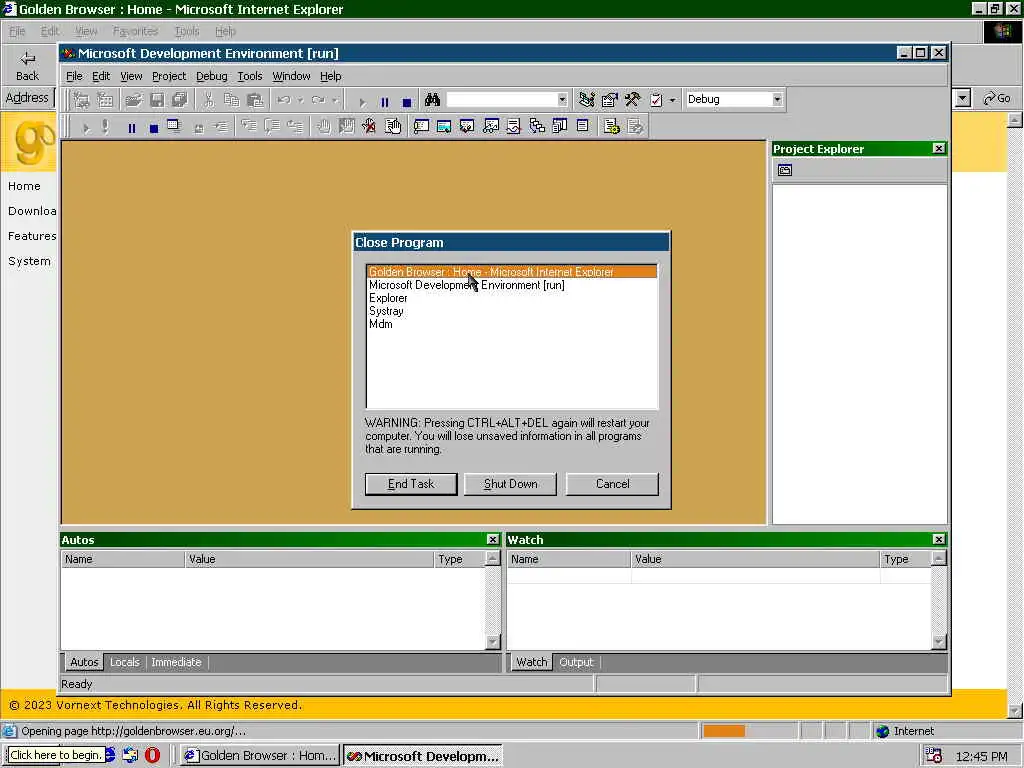1024x768 pixels.
Task: Expand the Redo history dropdown arrow
Action: tap(334, 100)
